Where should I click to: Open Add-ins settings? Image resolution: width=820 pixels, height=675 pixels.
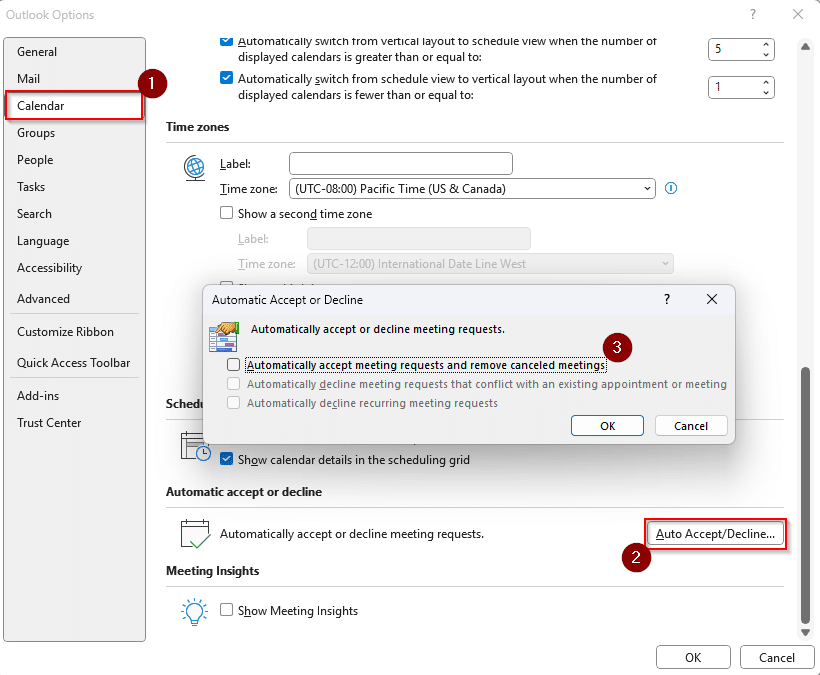pyautogui.click(x=75, y=396)
